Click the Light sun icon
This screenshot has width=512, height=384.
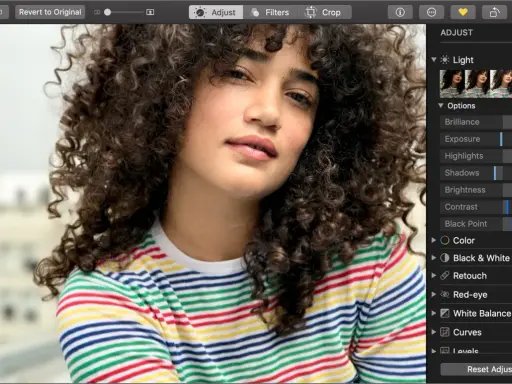click(445, 60)
